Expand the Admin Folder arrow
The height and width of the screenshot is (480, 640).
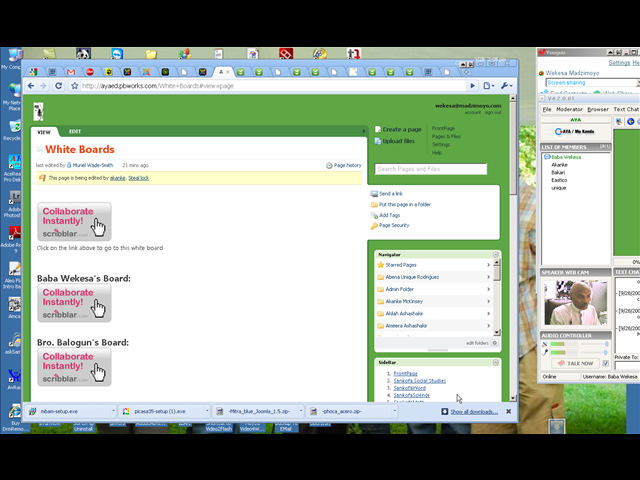[x=488, y=289]
